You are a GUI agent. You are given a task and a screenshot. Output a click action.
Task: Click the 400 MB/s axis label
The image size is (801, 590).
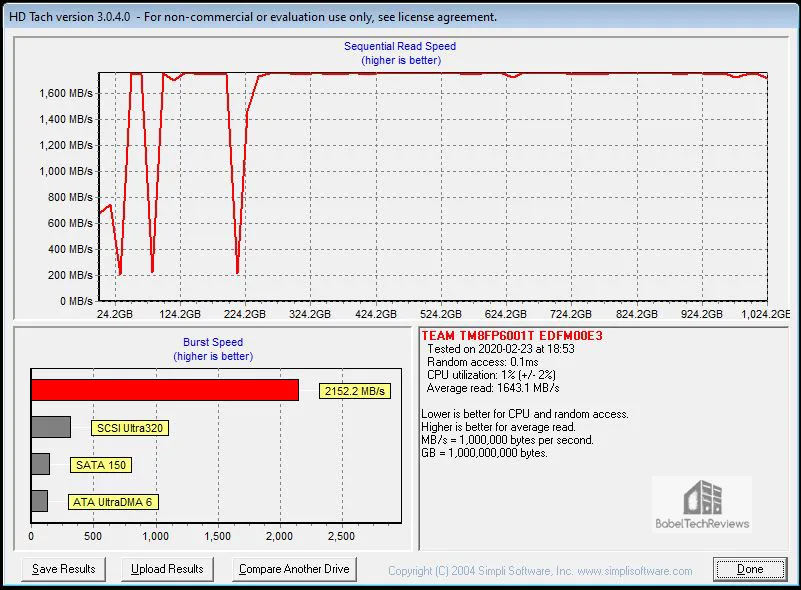tap(70, 249)
